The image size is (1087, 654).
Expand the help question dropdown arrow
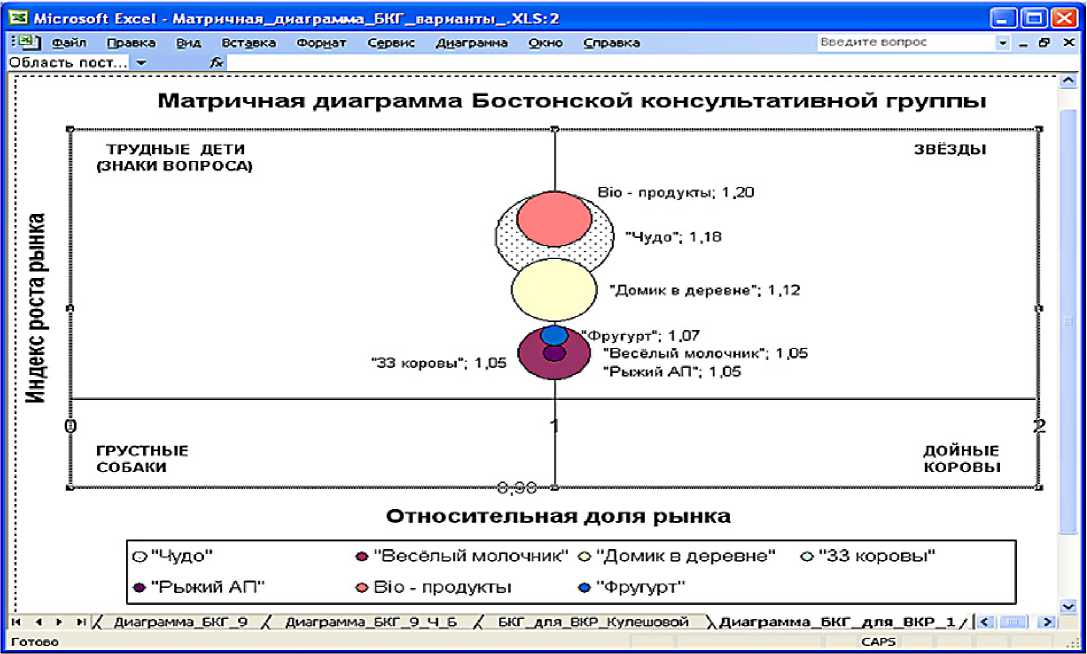pos(1002,43)
